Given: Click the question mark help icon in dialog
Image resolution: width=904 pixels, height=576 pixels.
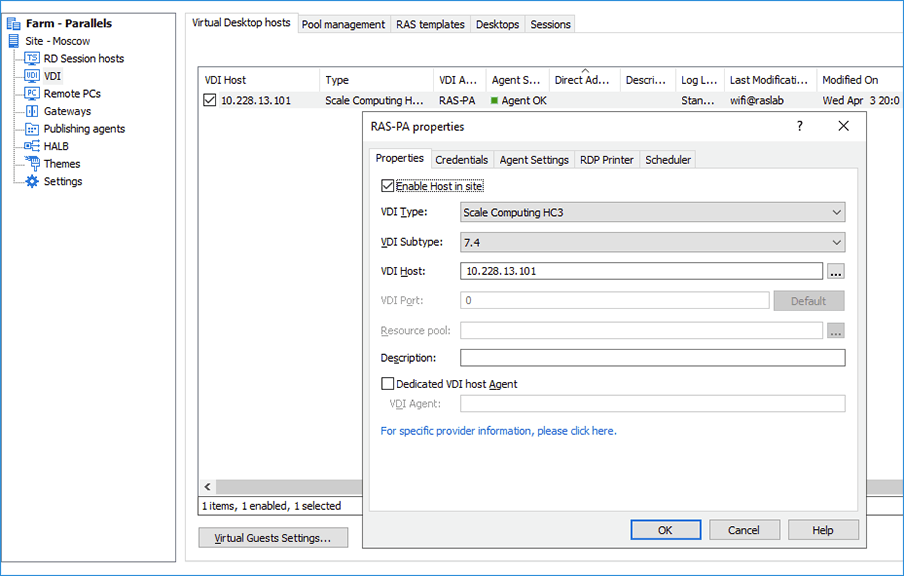Looking at the screenshot, I should [x=799, y=126].
